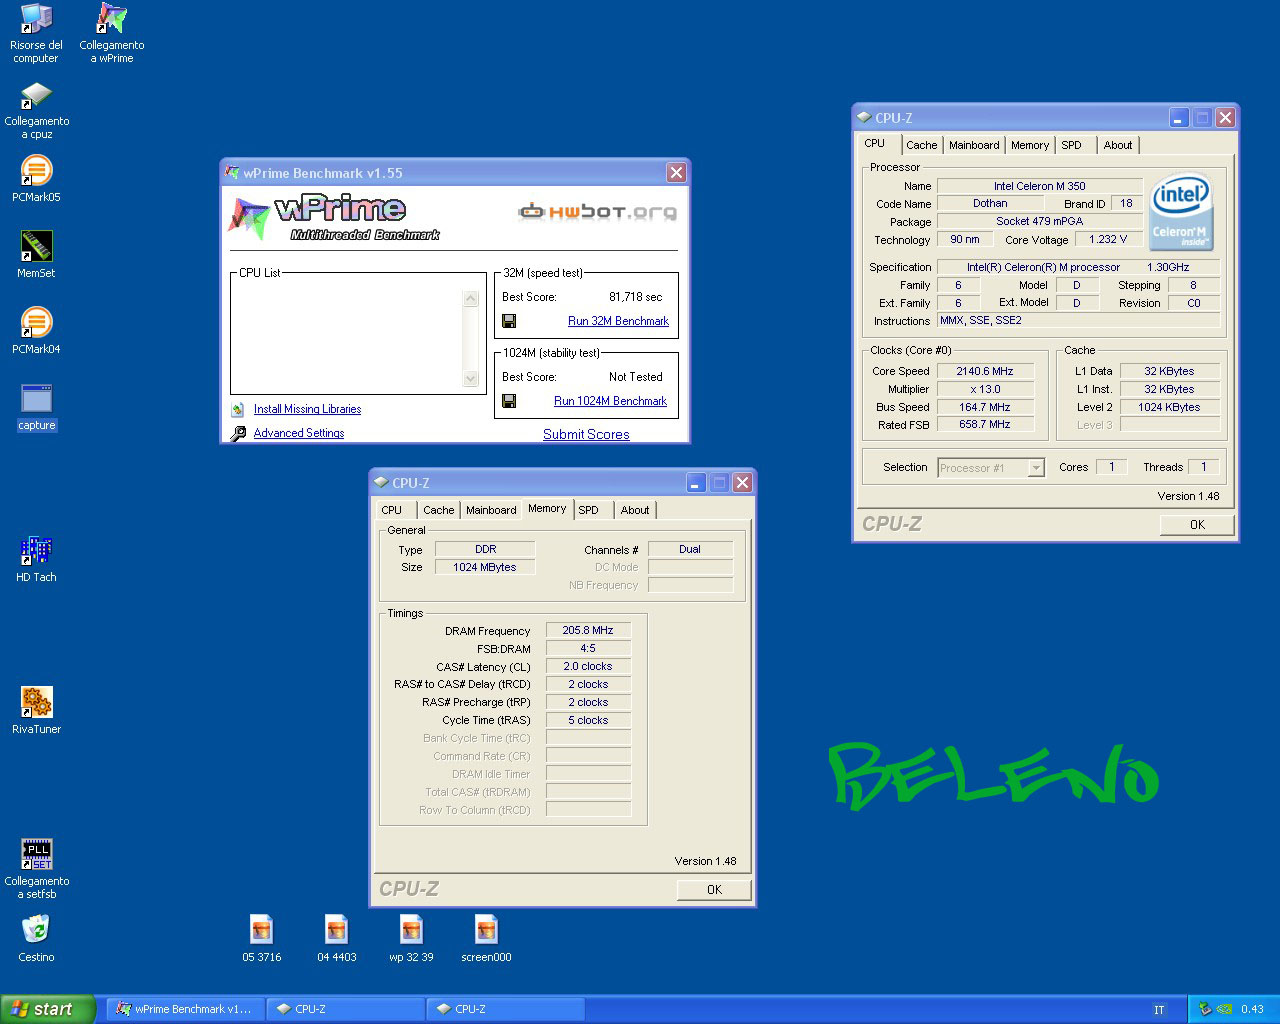Click the IT language indicator
The image size is (1280, 1024).
[x=1159, y=1010]
